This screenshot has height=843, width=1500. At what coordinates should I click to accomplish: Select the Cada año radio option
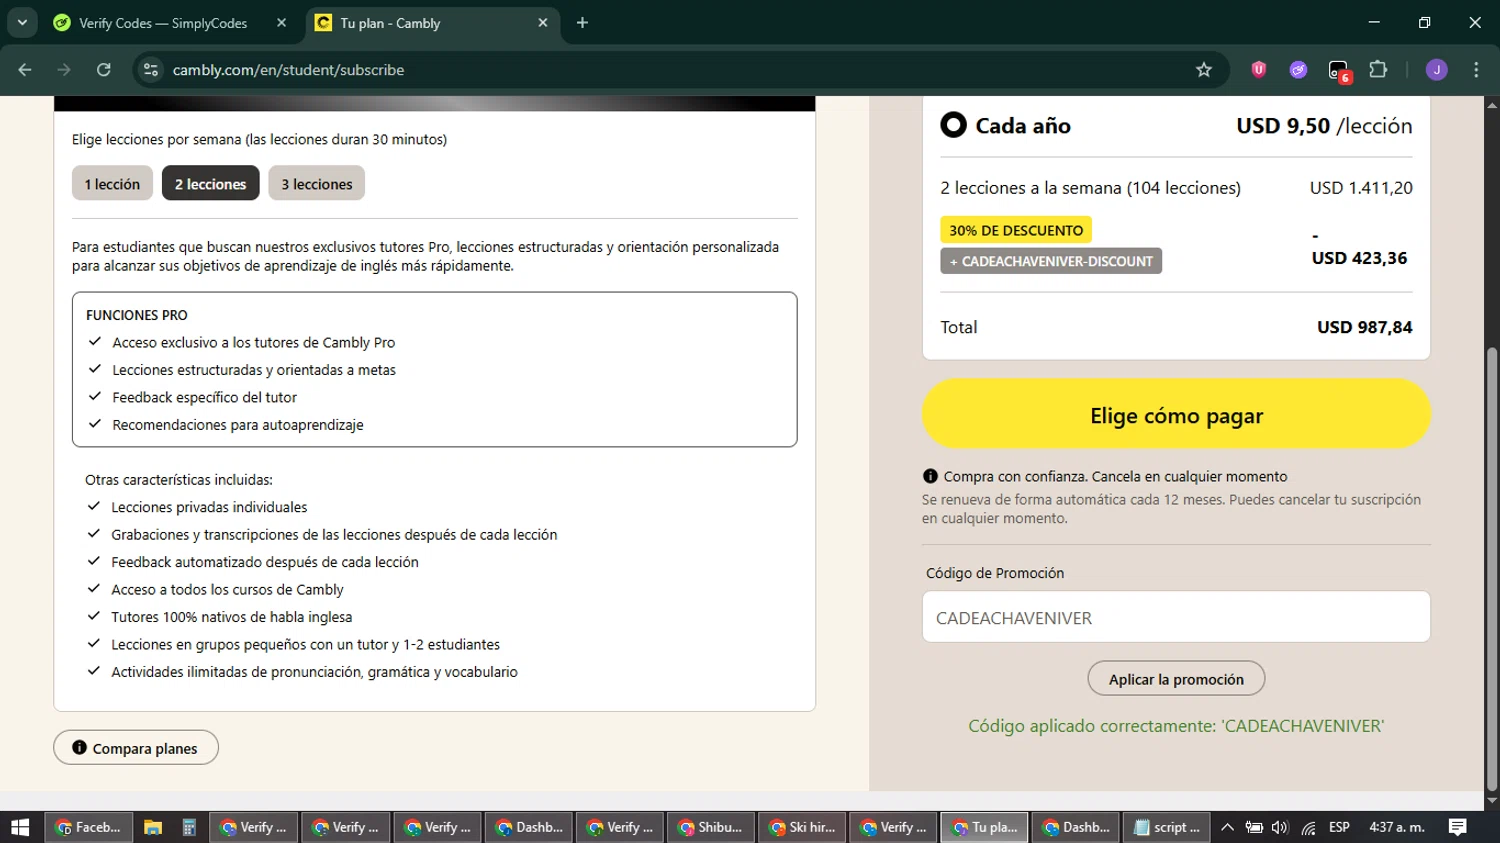(953, 125)
